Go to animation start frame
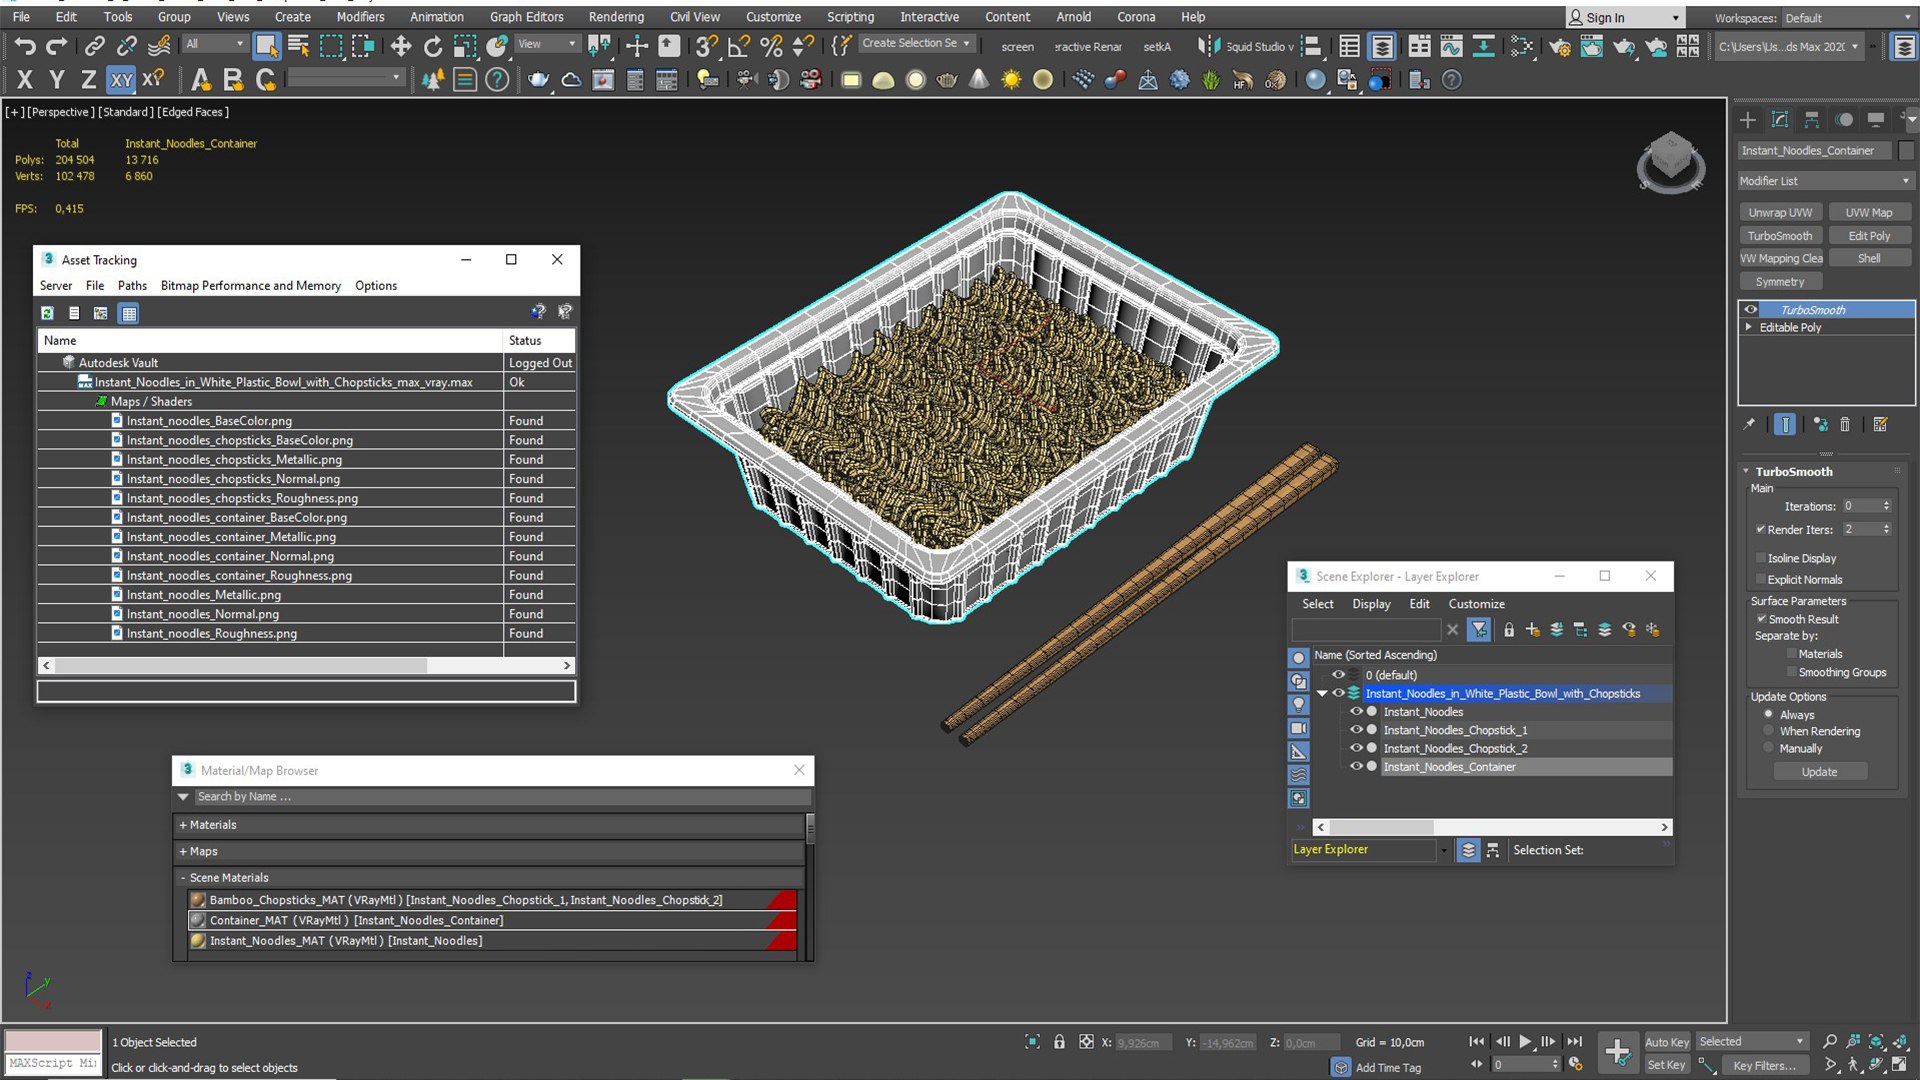Viewport: 1920px width, 1080px height. pos(1477,1042)
